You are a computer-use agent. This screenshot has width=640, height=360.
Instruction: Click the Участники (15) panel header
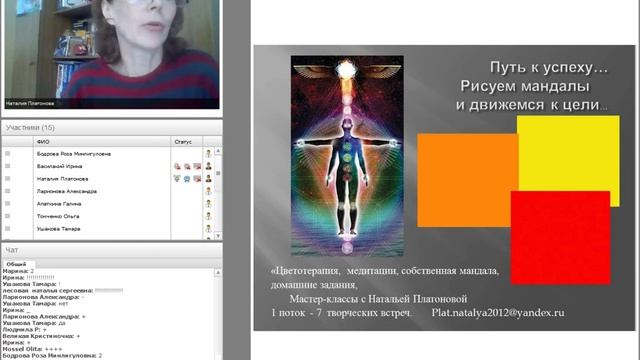click(112, 128)
